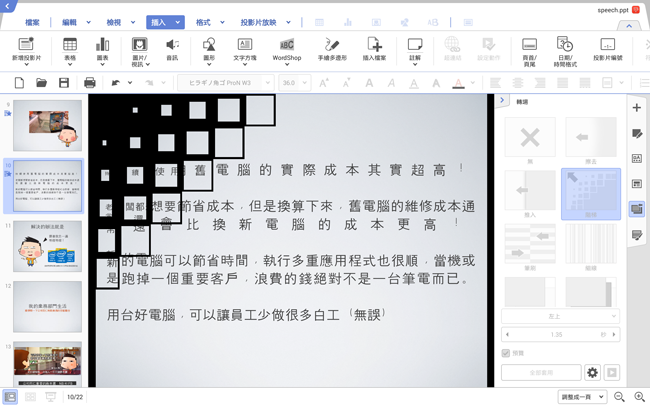
Task: Insert a table (表格)
Action: [x=70, y=50]
